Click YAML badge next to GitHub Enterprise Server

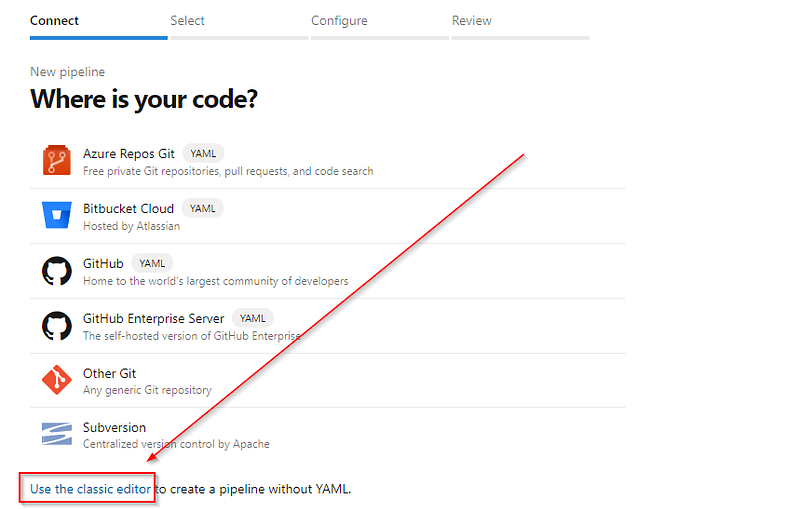point(253,318)
